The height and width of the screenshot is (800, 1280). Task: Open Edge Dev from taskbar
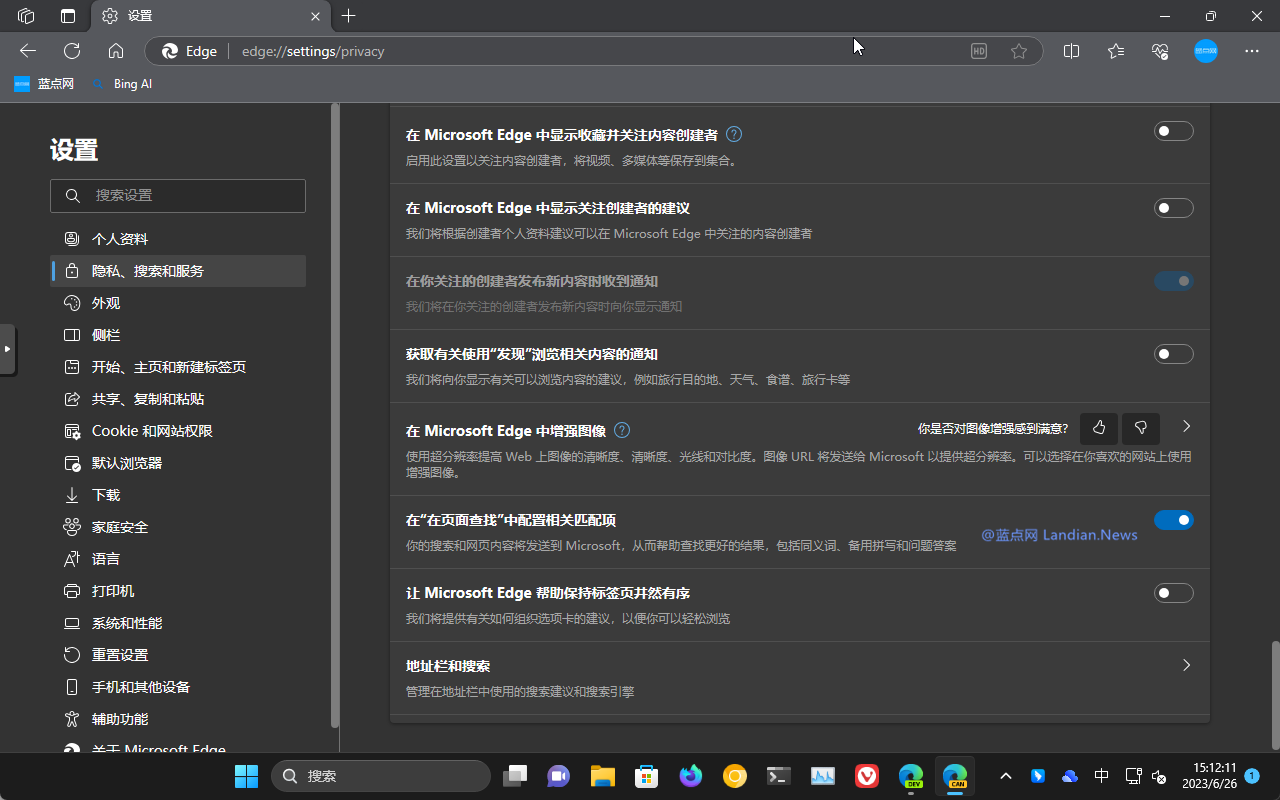(911, 776)
